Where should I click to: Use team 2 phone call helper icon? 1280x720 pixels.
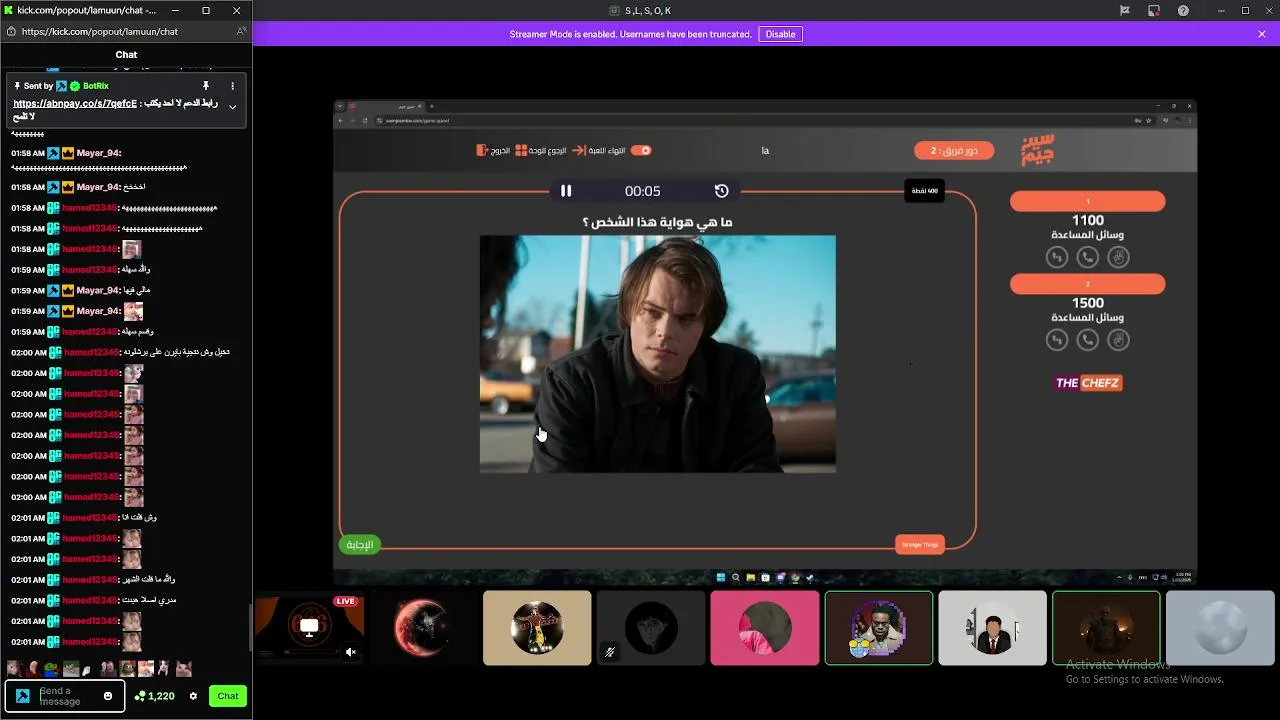coord(1088,341)
